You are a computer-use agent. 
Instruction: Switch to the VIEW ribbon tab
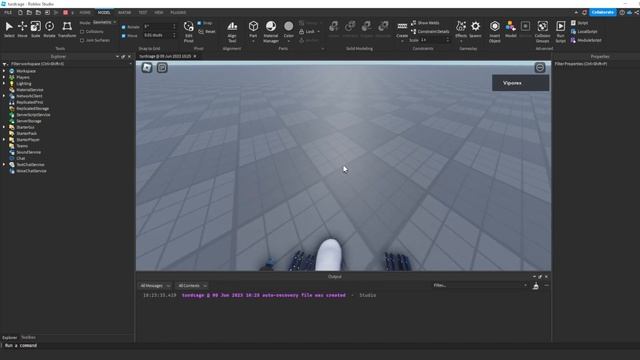159,13
